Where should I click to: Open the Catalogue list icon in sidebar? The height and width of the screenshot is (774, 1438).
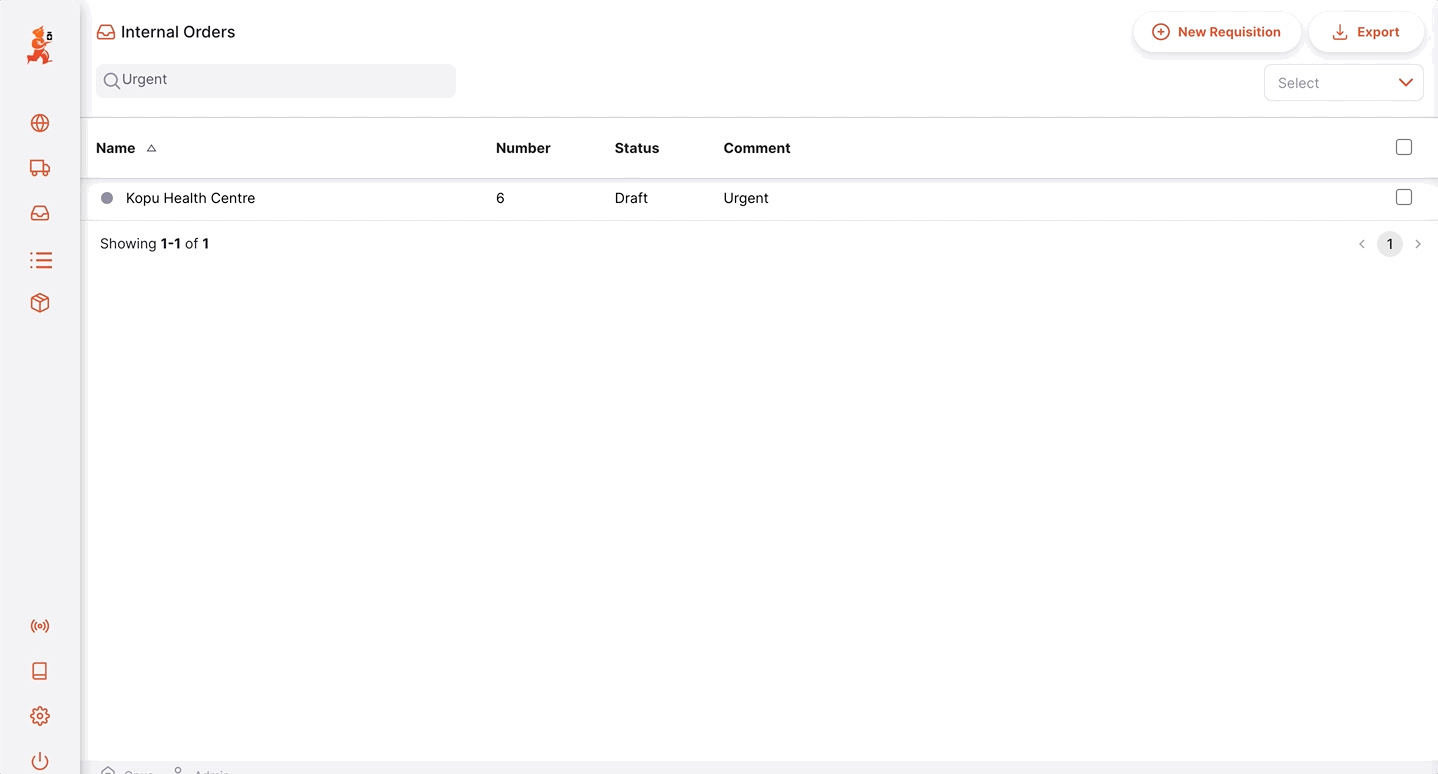(x=39, y=259)
